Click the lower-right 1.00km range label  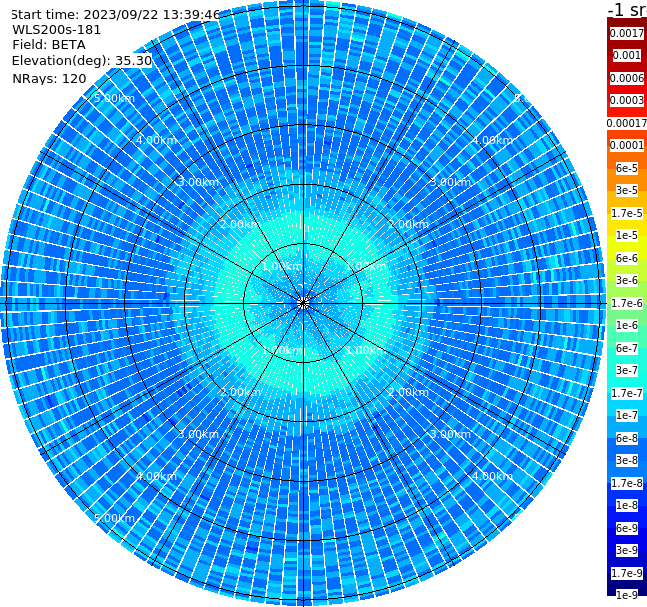(x=366, y=350)
